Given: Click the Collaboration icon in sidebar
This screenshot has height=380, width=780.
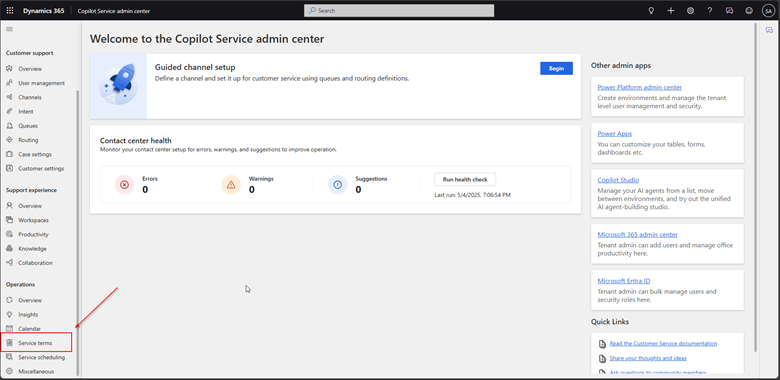Looking at the screenshot, I should [x=9, y=263].
